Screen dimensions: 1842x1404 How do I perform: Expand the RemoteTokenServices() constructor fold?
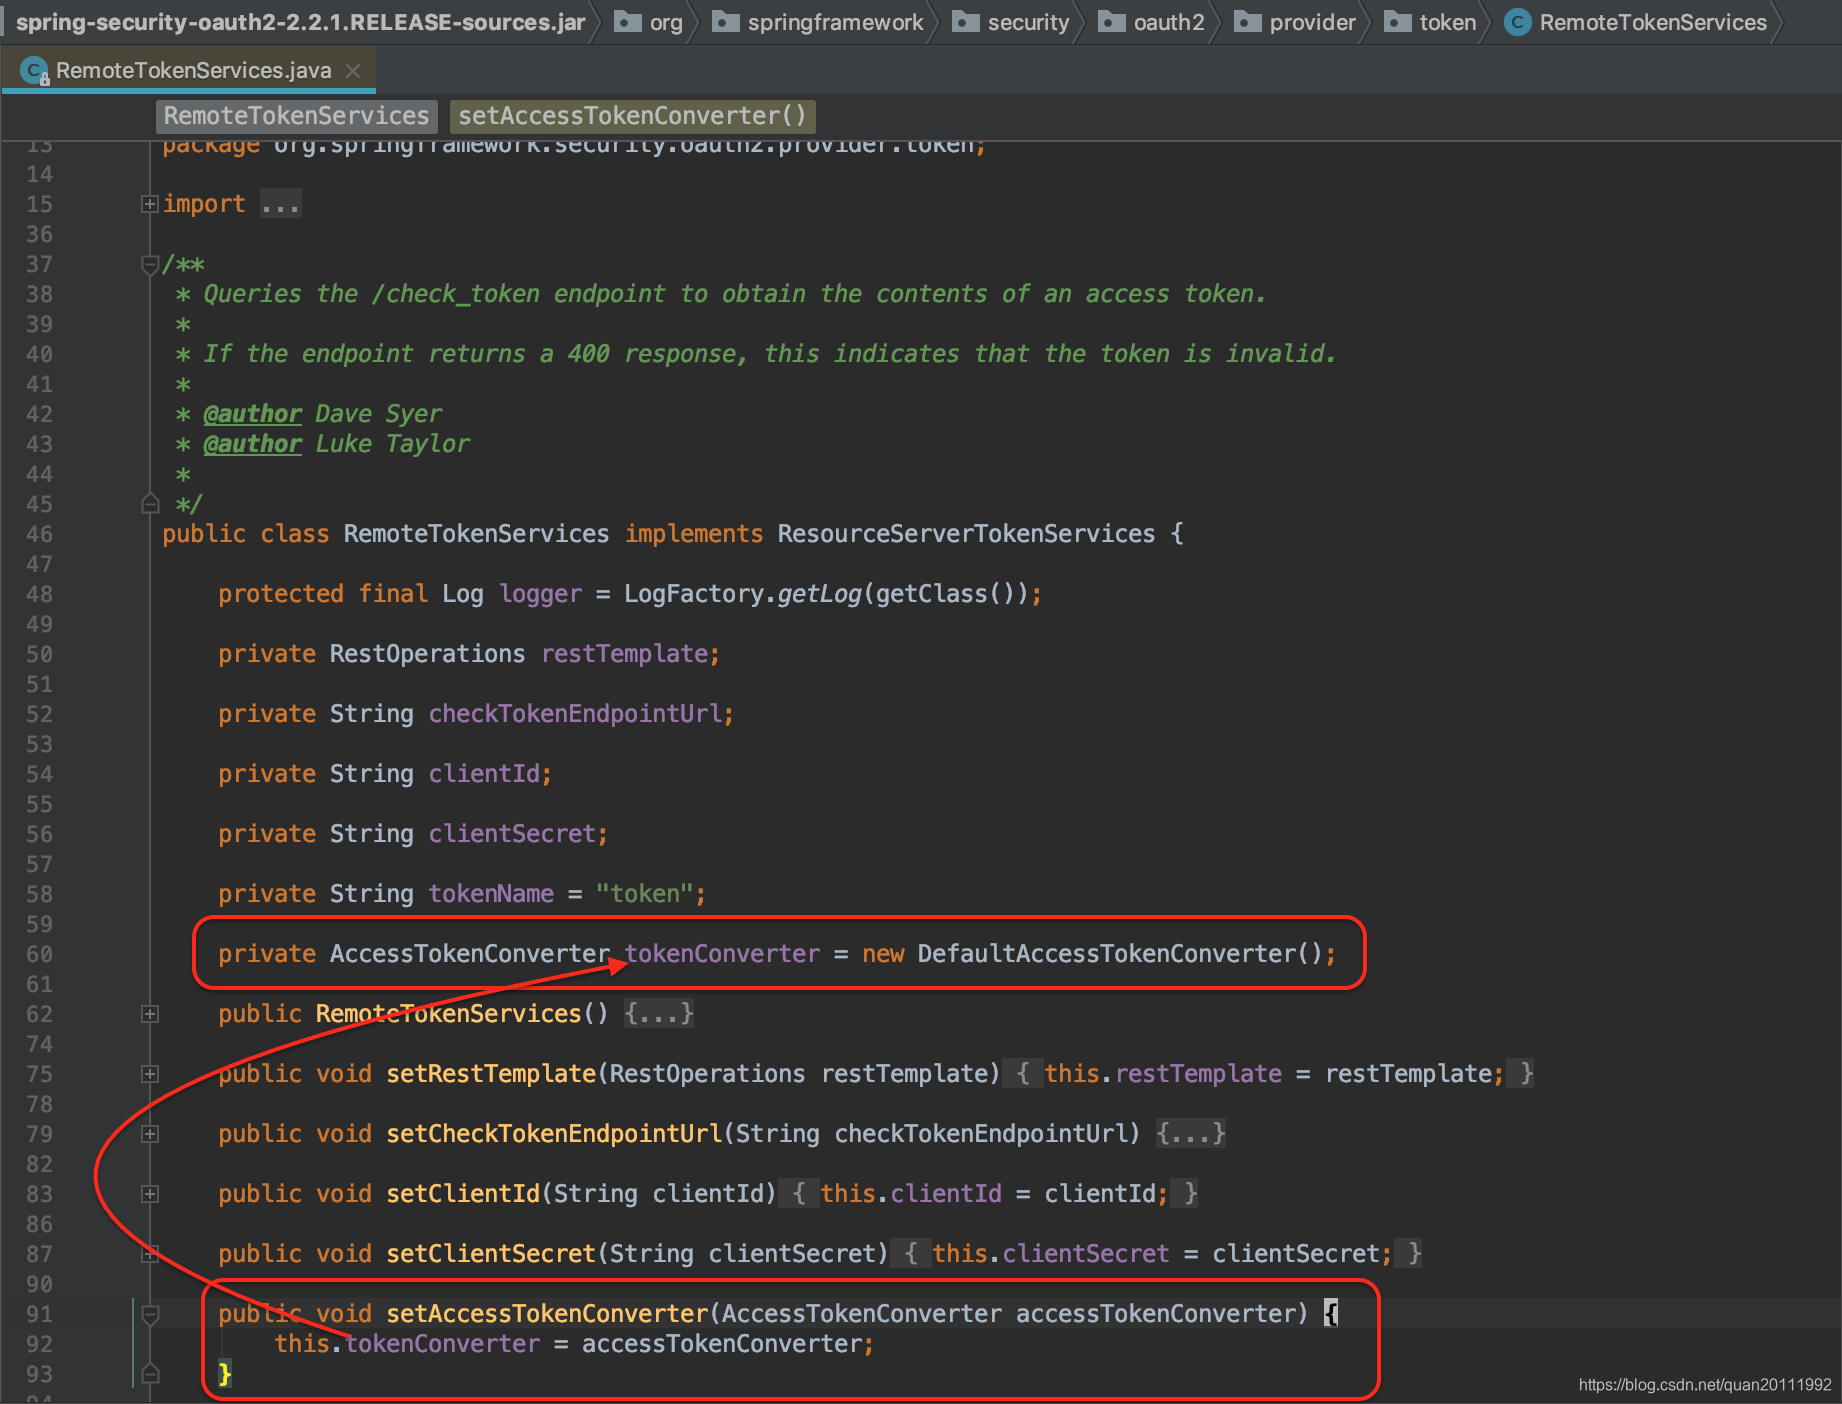pos(150,1014)
